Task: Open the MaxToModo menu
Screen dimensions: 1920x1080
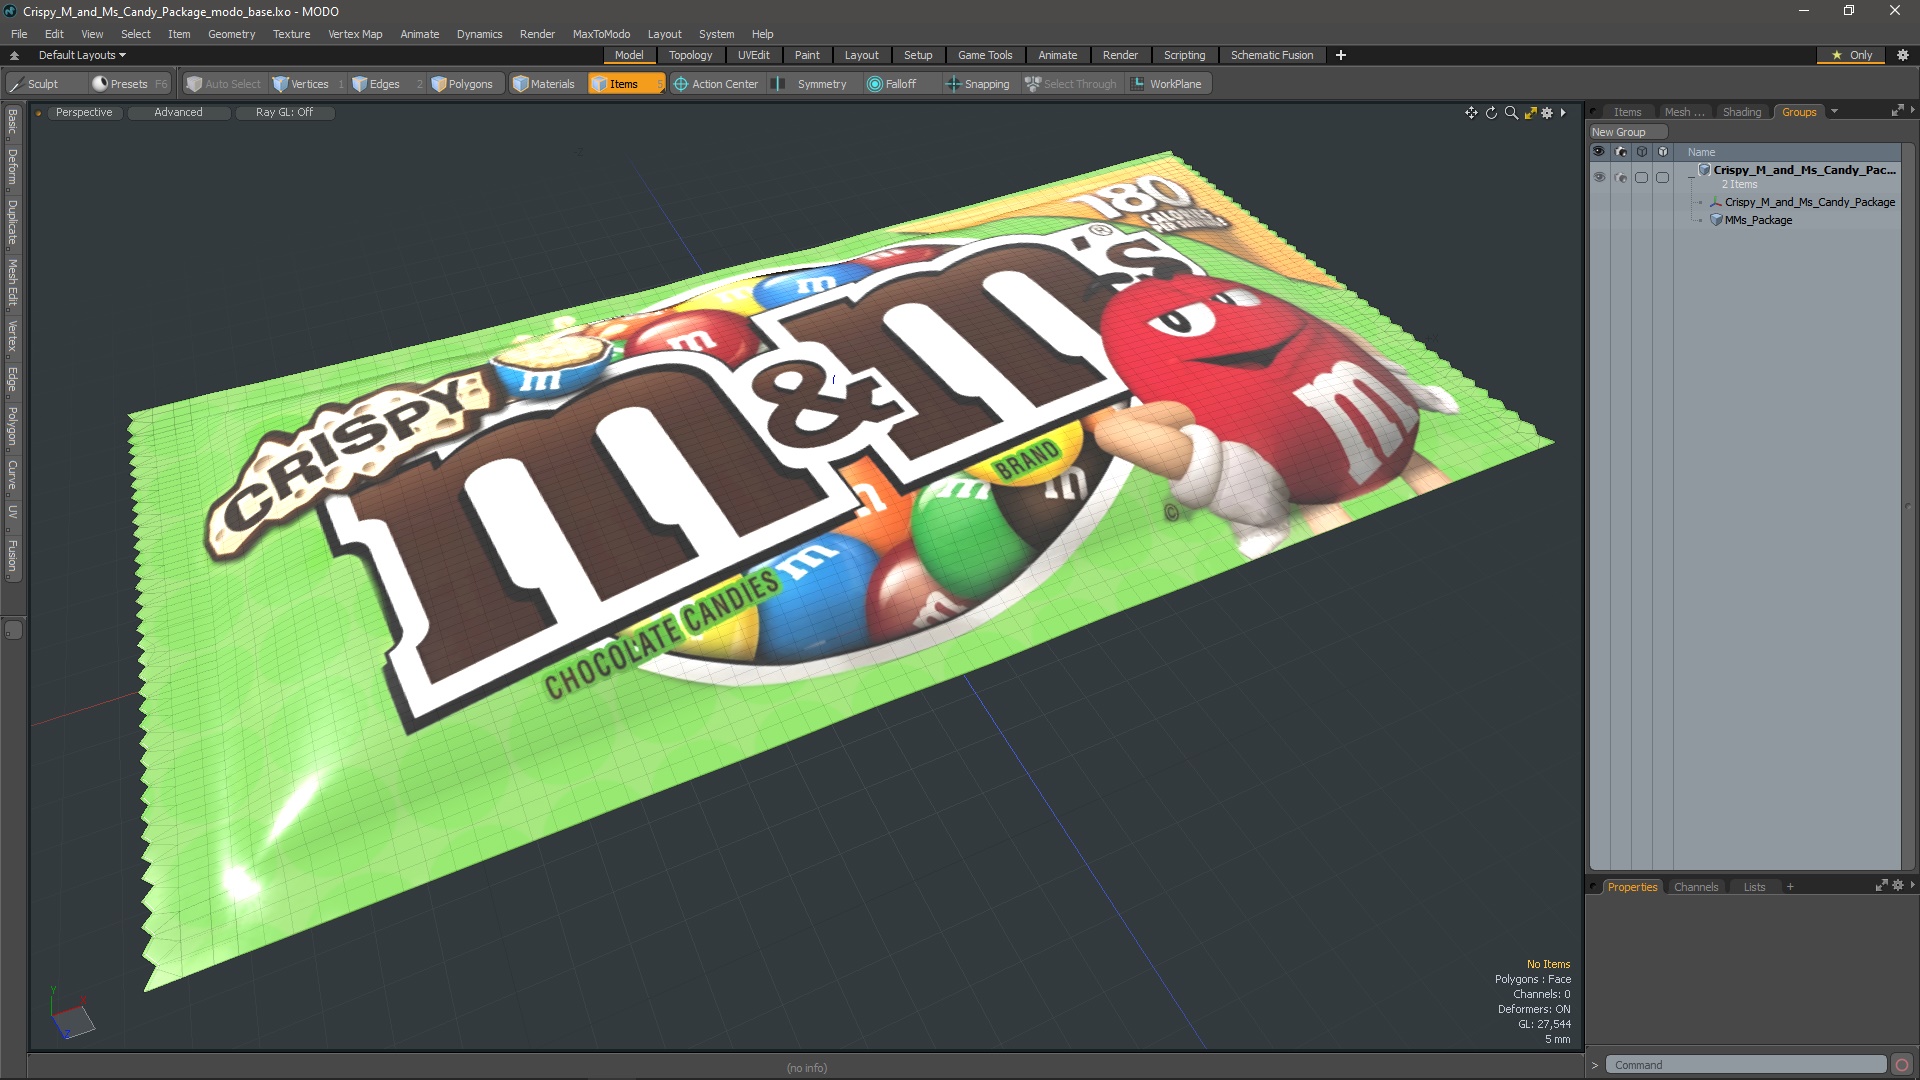Action: click(601, 34)
